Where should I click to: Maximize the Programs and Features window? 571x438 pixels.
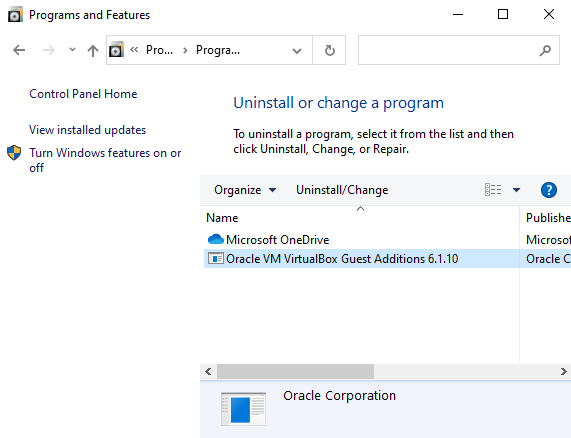pos(503,15)
